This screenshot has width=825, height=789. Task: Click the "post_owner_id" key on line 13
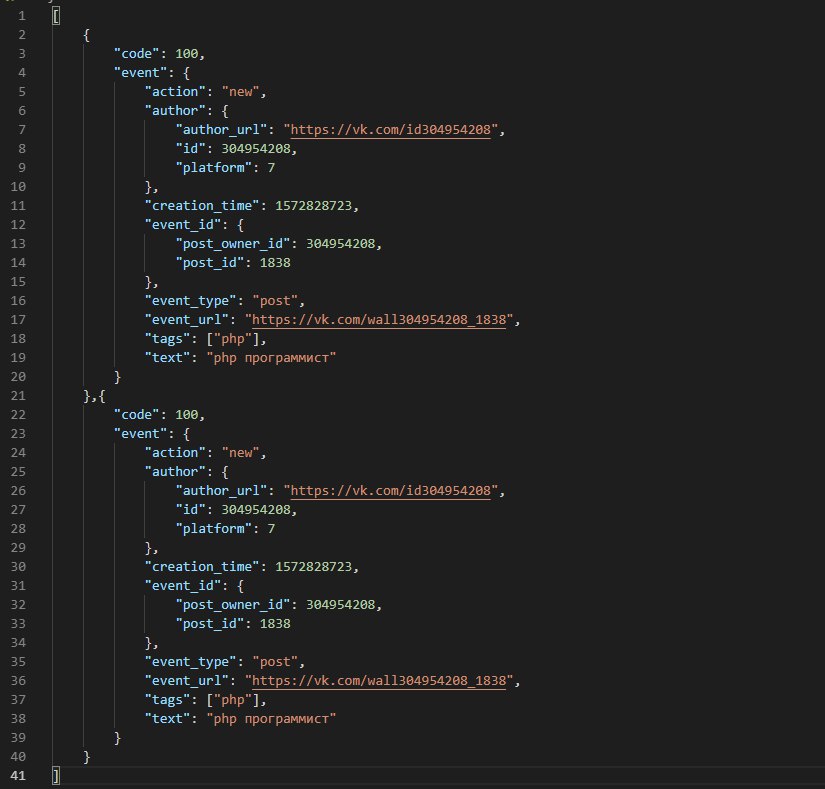point(233,244)
